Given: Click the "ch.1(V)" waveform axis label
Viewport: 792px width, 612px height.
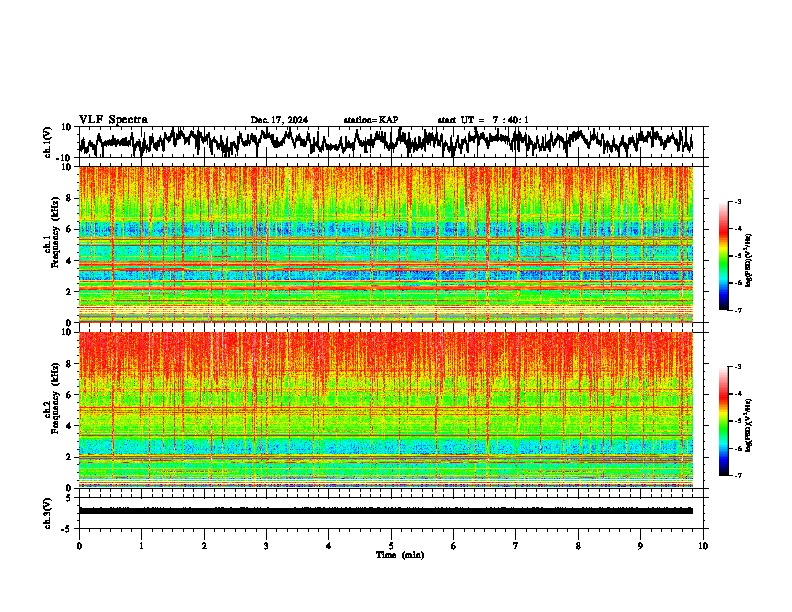Looking at the screenshot, I should coord(48,142).
